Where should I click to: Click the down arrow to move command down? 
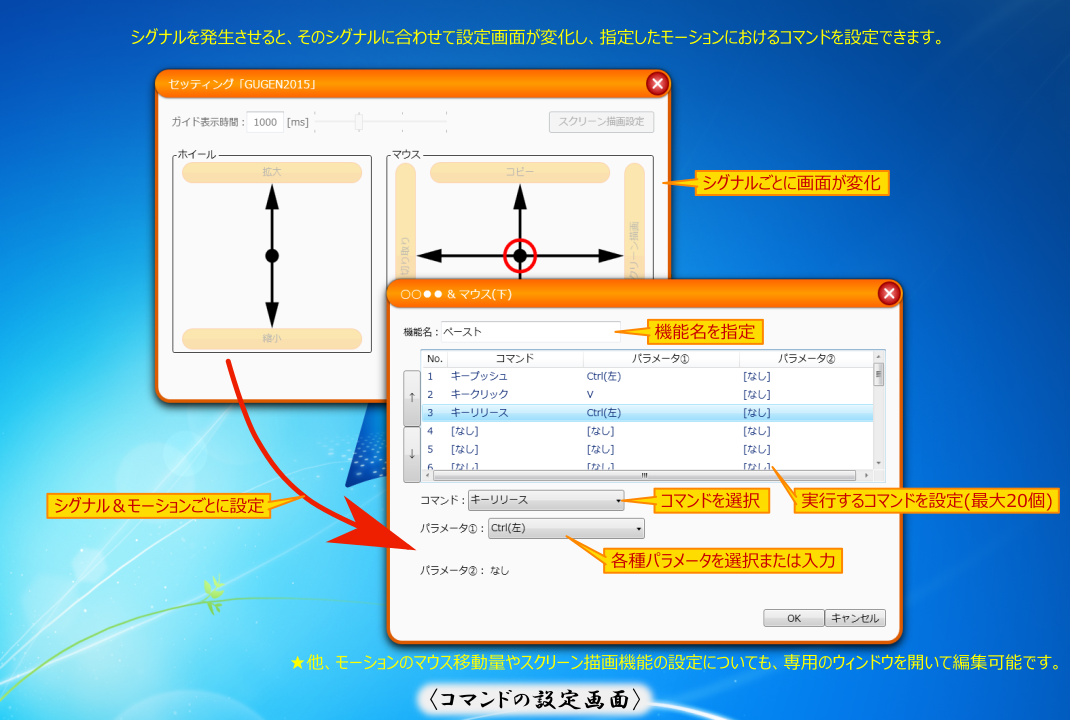coord(412,452)
